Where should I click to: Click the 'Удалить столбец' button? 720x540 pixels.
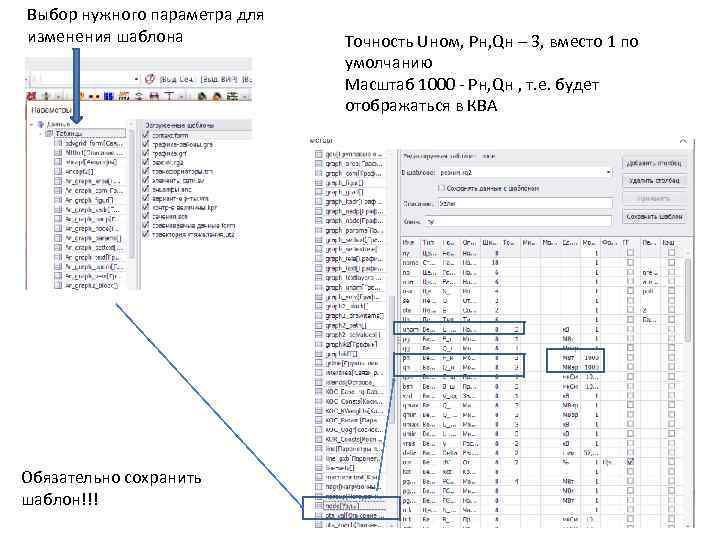click(x=654, y=180)
